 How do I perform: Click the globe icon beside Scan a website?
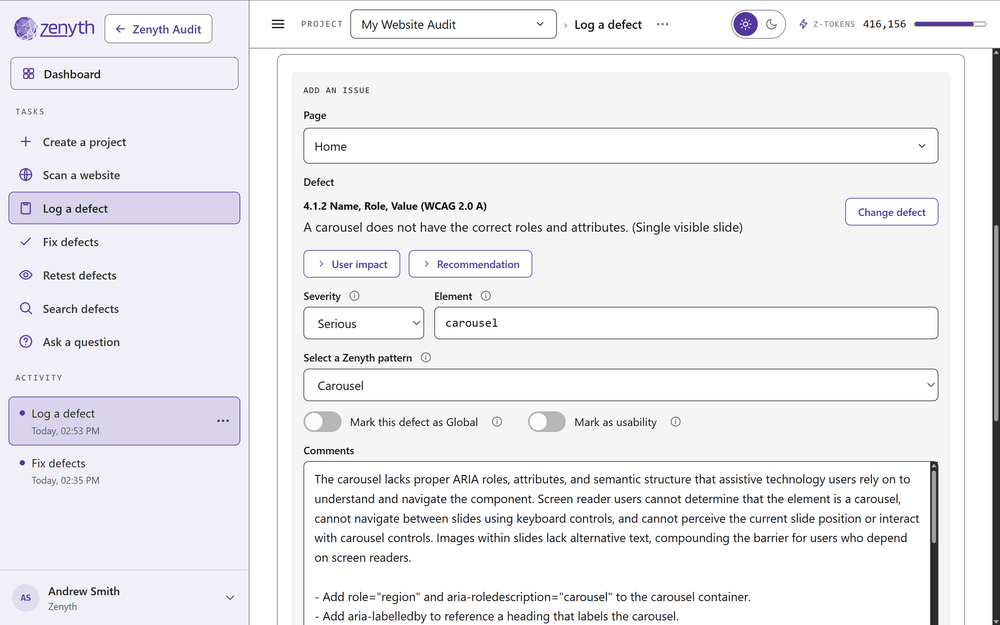click(26, 175)
